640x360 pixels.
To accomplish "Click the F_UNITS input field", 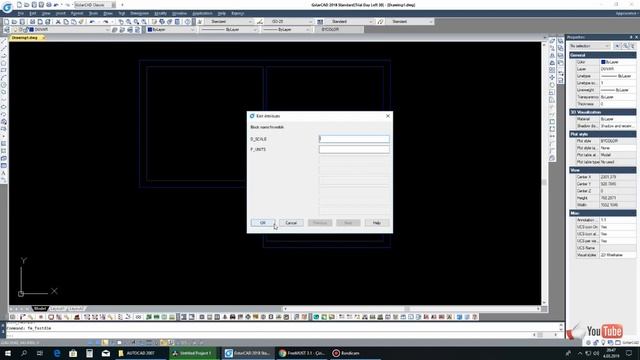I will 354,149.
